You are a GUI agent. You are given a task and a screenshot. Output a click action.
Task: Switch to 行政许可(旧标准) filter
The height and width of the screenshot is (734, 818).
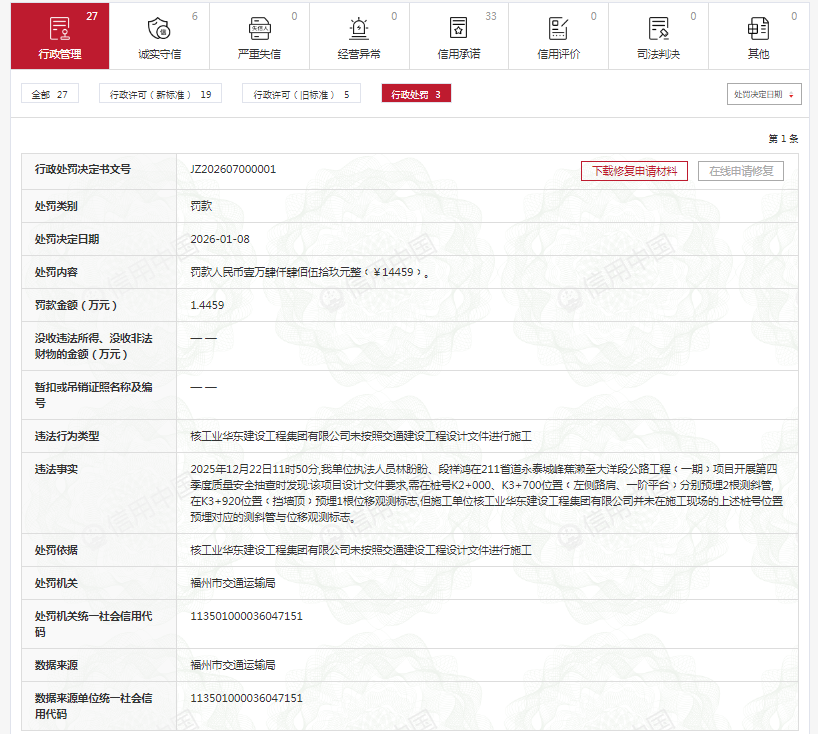click(x=301, y=94)
